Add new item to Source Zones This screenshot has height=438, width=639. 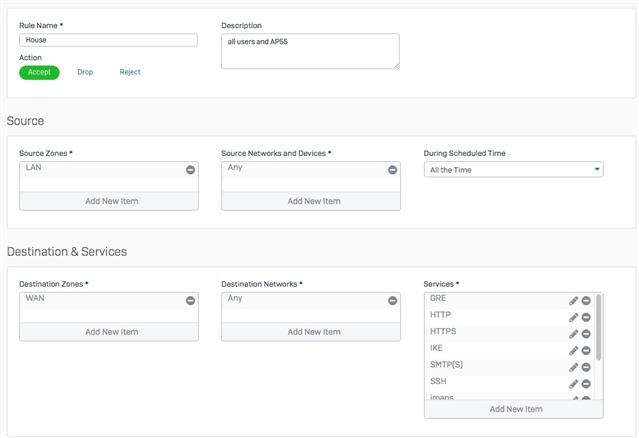(x=109, y=201)
